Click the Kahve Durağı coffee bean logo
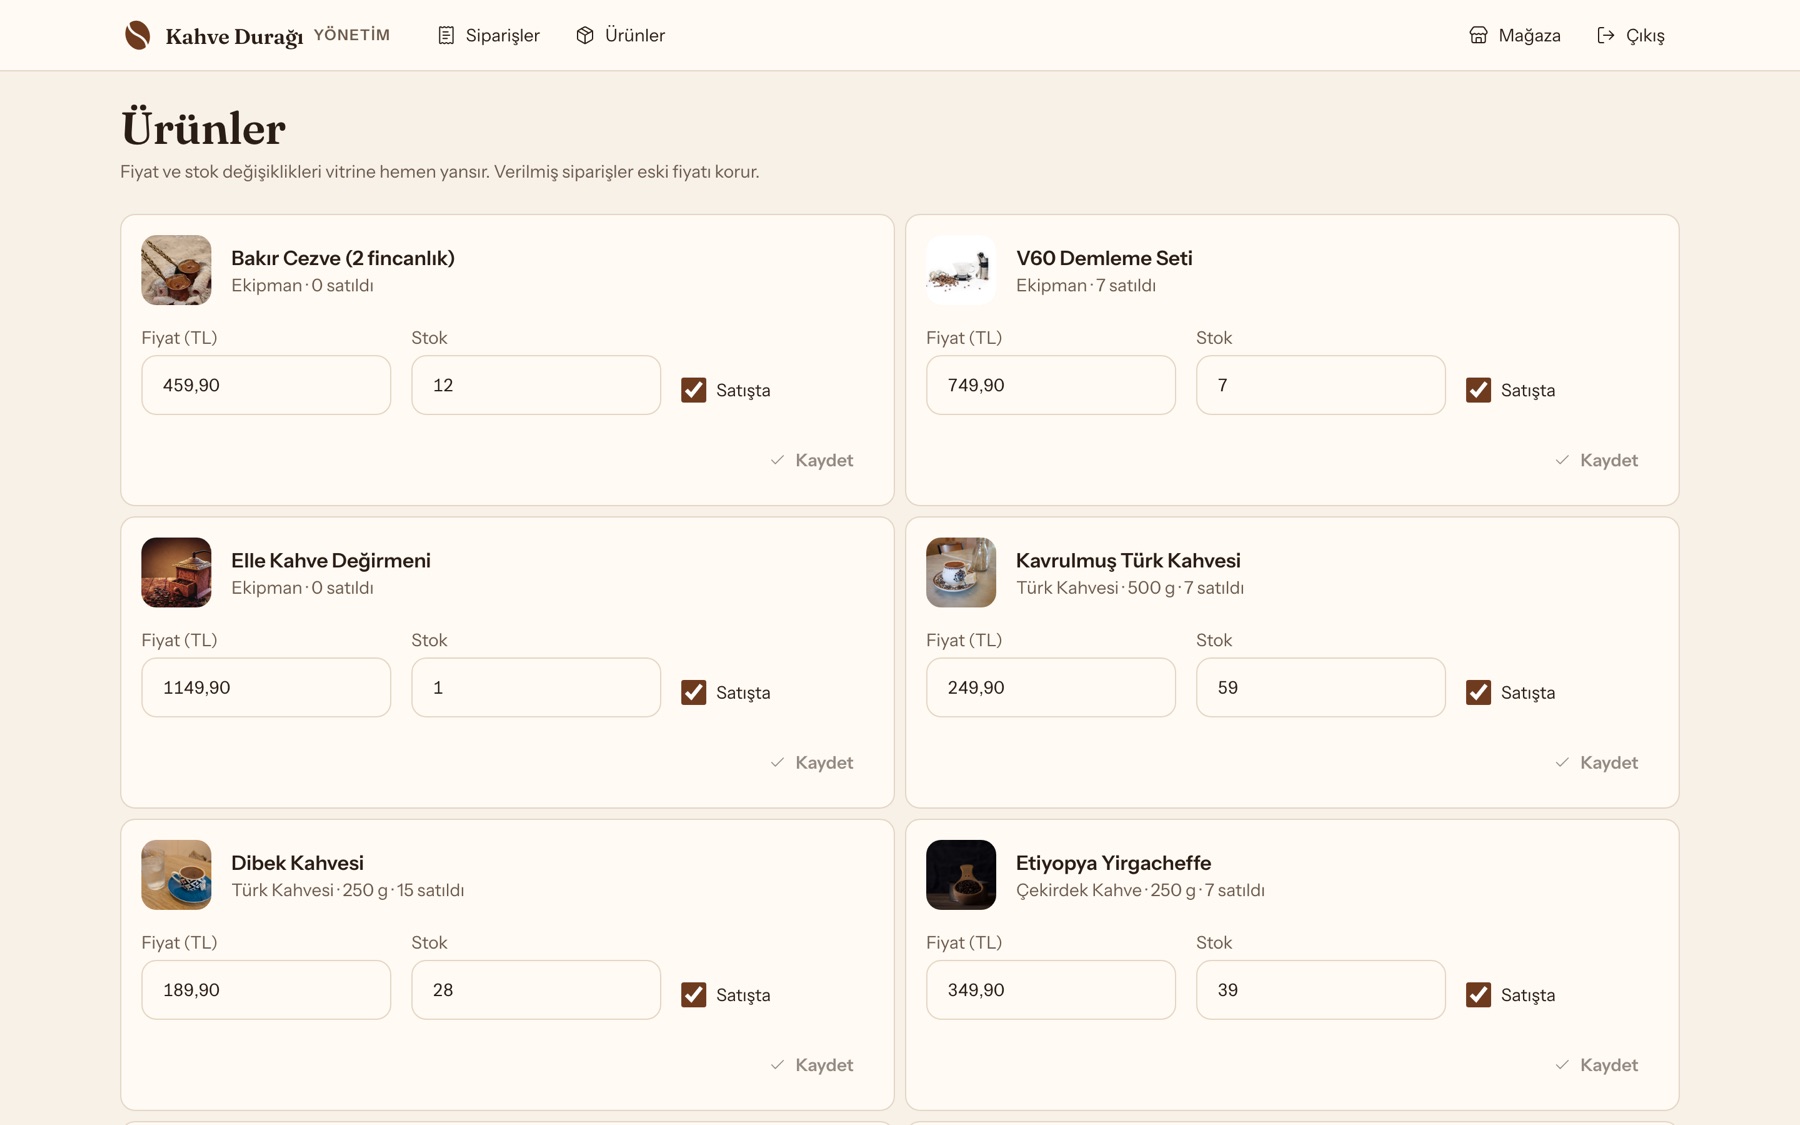 pos(137,35)
